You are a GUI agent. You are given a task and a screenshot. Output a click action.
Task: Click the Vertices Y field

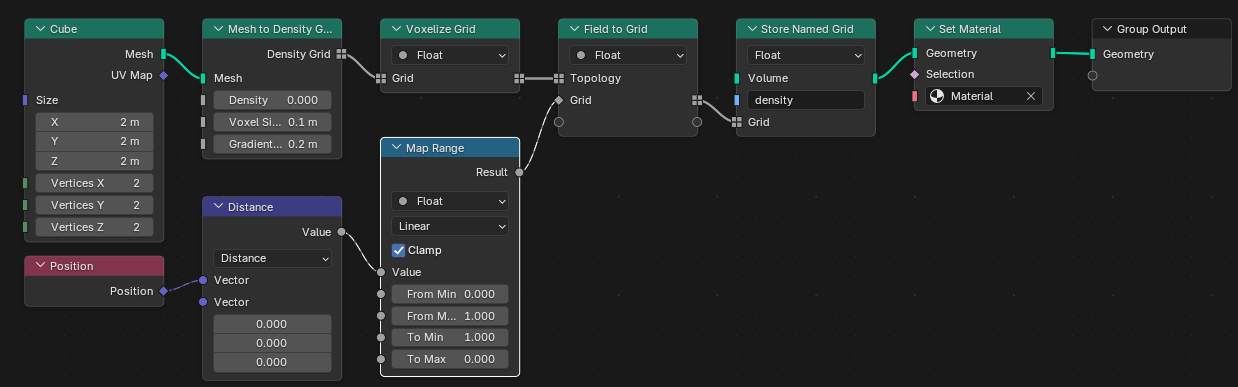click(x=94, y=205)
